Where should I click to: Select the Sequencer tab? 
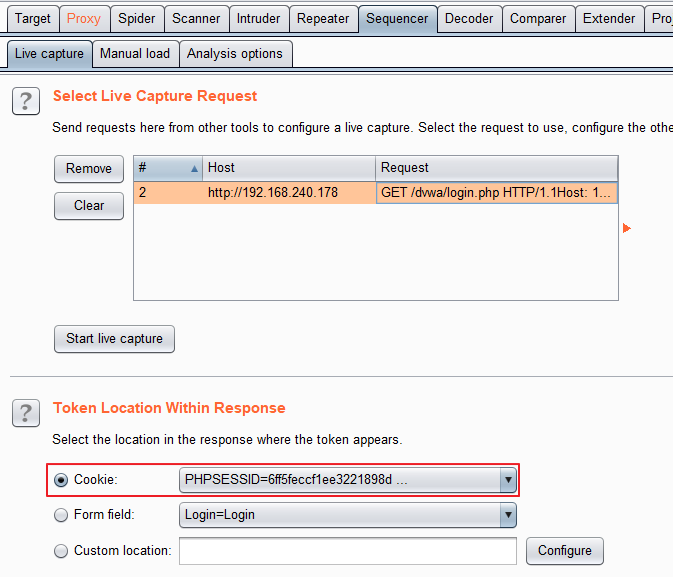397,19
